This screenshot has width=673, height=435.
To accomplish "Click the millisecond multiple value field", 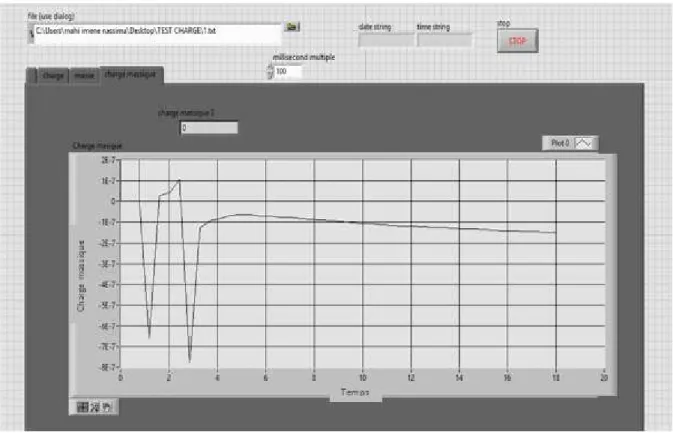I will tap(288, 71).
